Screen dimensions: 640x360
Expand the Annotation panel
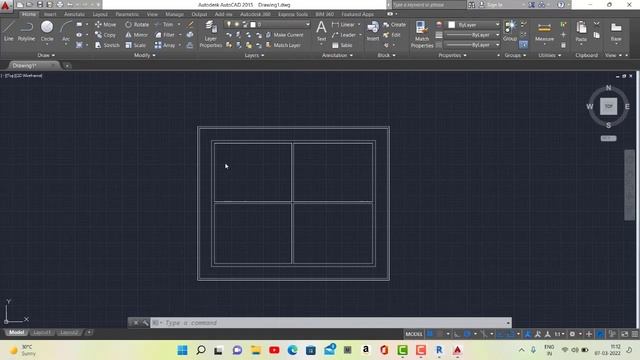(x=337, y=55)
